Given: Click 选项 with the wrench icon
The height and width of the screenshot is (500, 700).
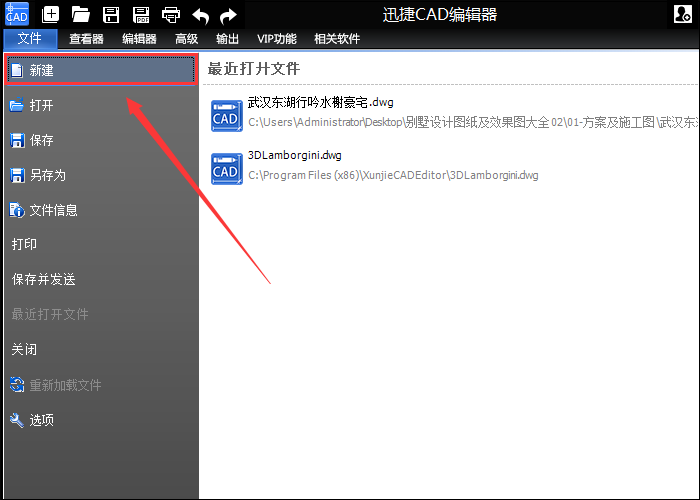Looking at the screenshot, I should tap(41, 420).
